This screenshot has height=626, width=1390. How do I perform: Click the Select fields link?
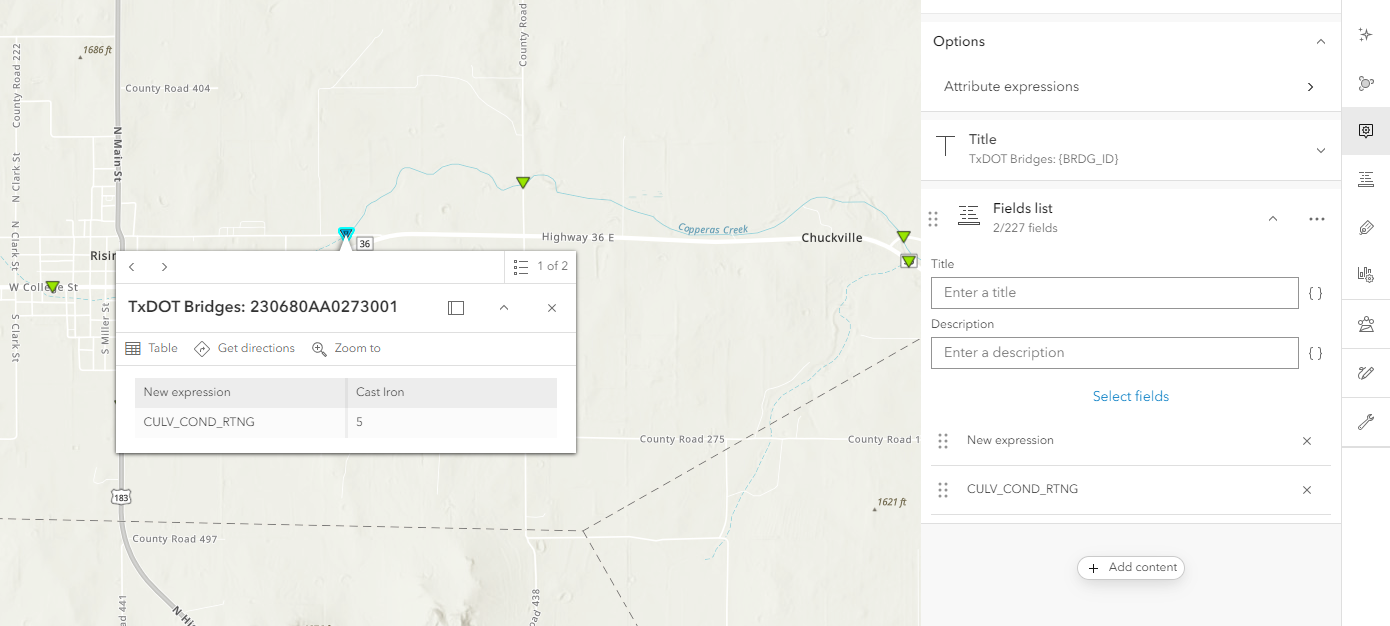click(x=1130, y=396)
